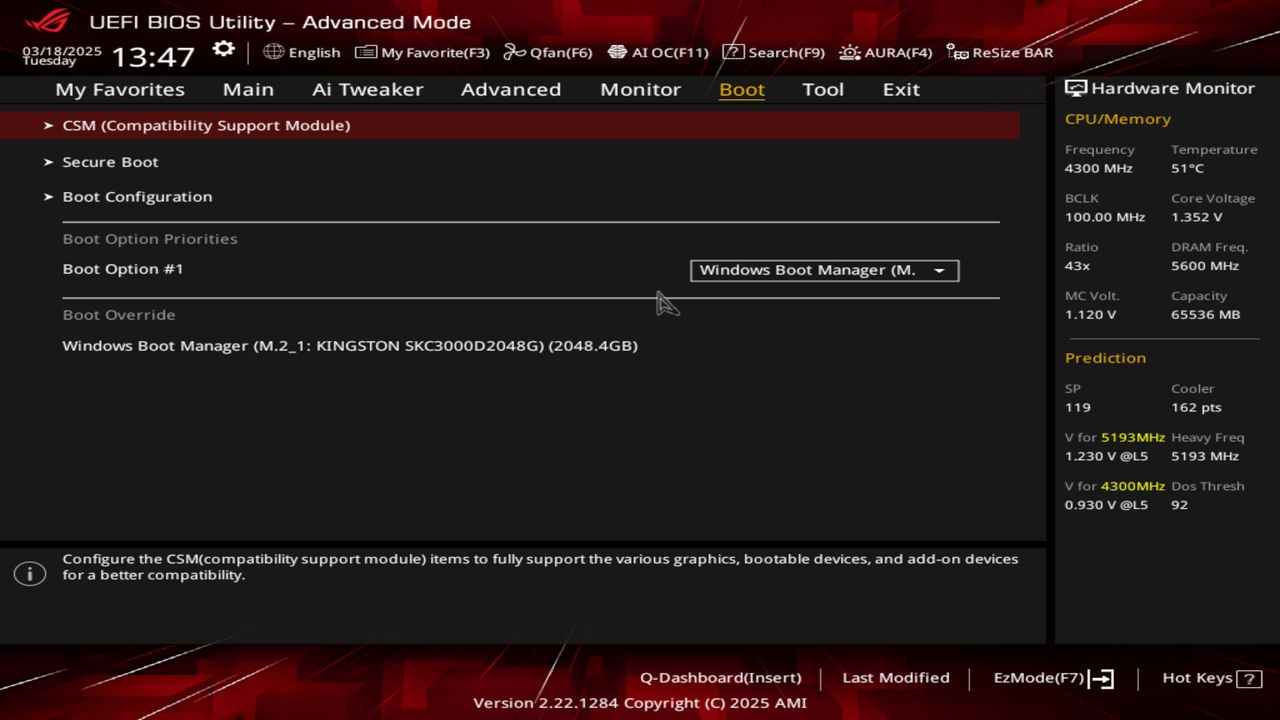The image size is (1280, 720).
Task: Open AURA(F4) lighting options
Action: [x=885, y=52]
